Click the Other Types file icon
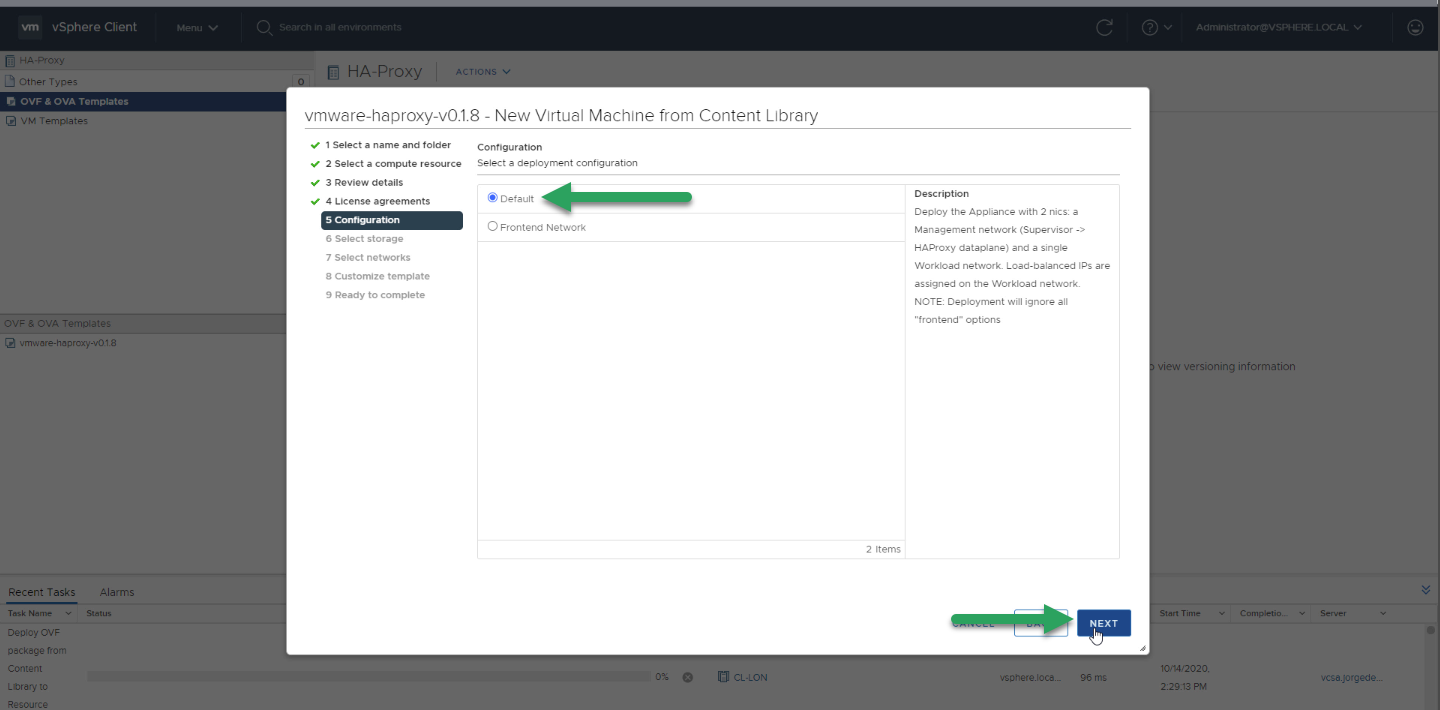Image resolution: width=1440 pixels, height=710 pixels. coord(11,82)
